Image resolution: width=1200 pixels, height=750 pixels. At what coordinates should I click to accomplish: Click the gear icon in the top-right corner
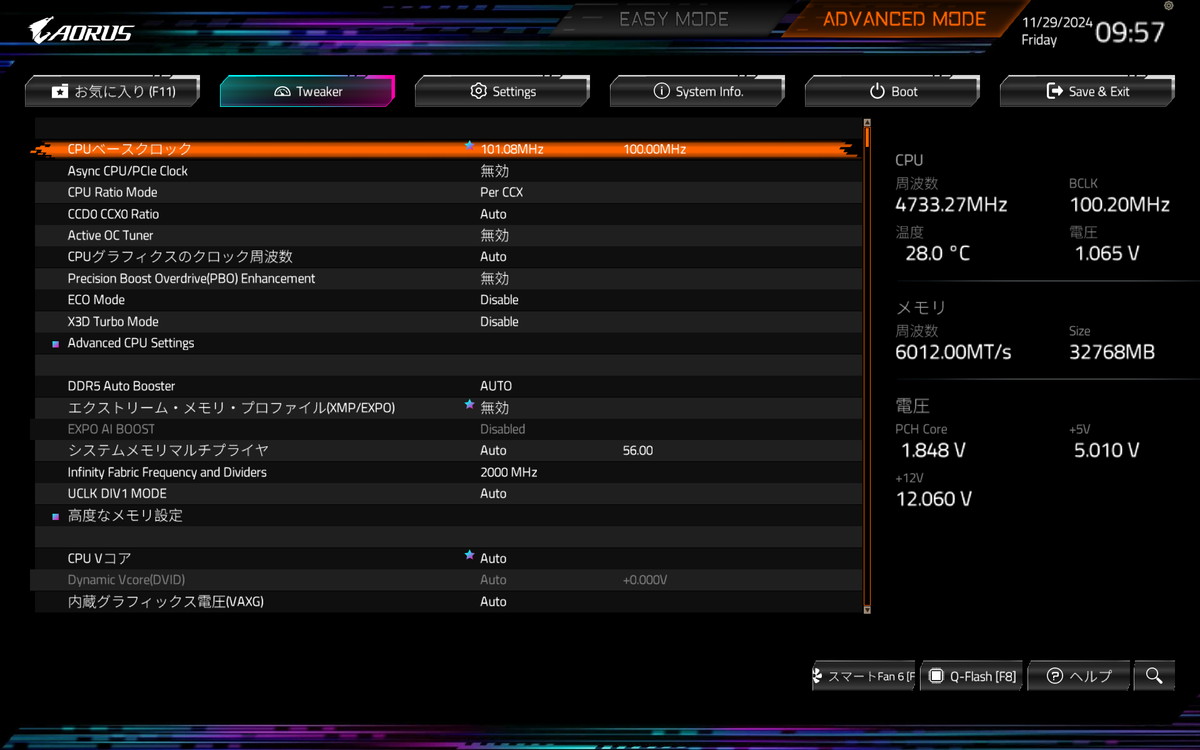coord(1168,6)
